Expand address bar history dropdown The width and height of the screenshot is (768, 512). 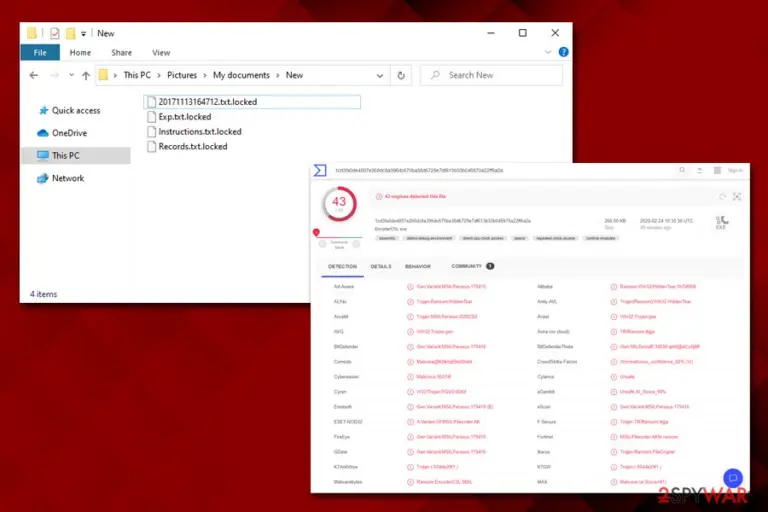pos(380,75)
